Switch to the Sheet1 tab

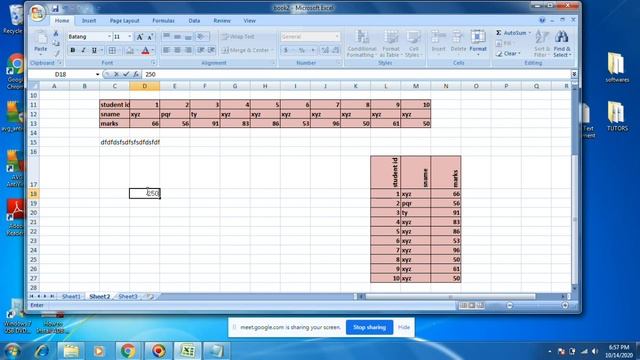point(71,296)
